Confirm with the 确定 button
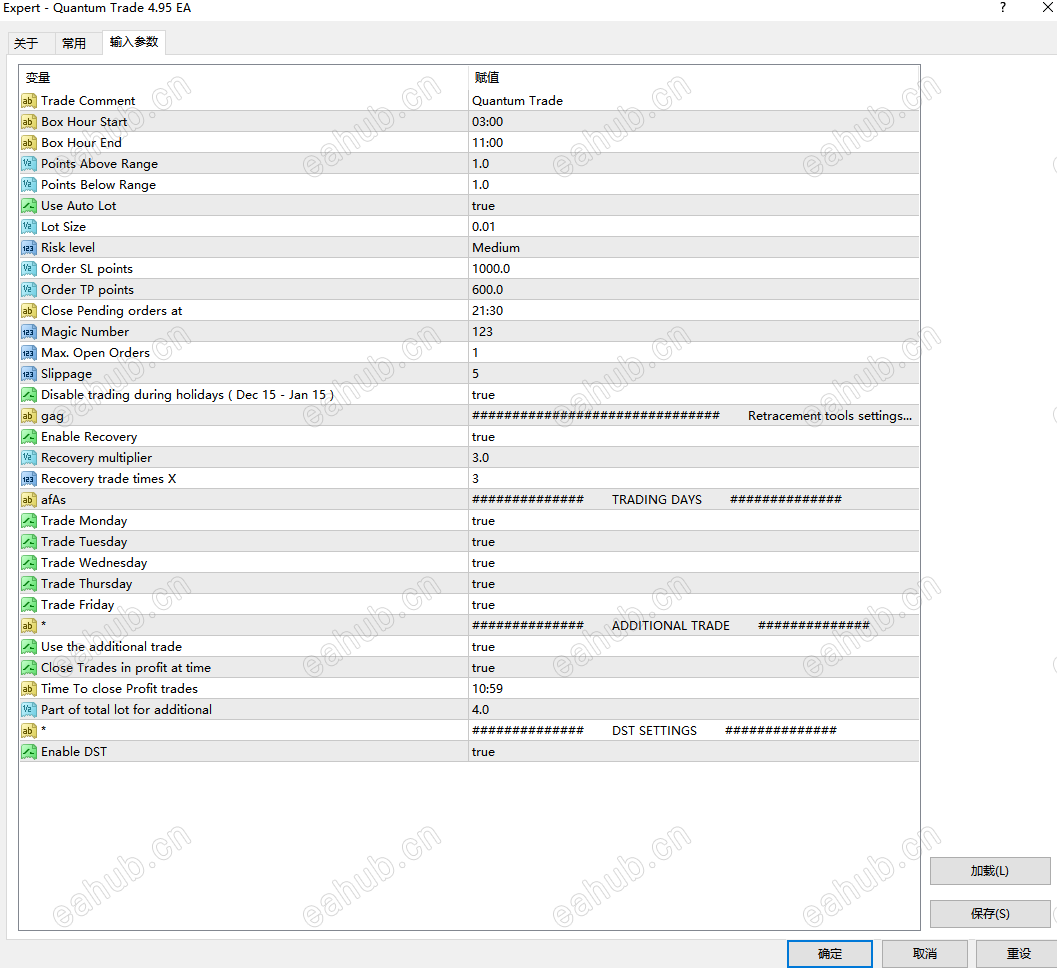This screenshot has width=1057, height=968. click(830, 954)
